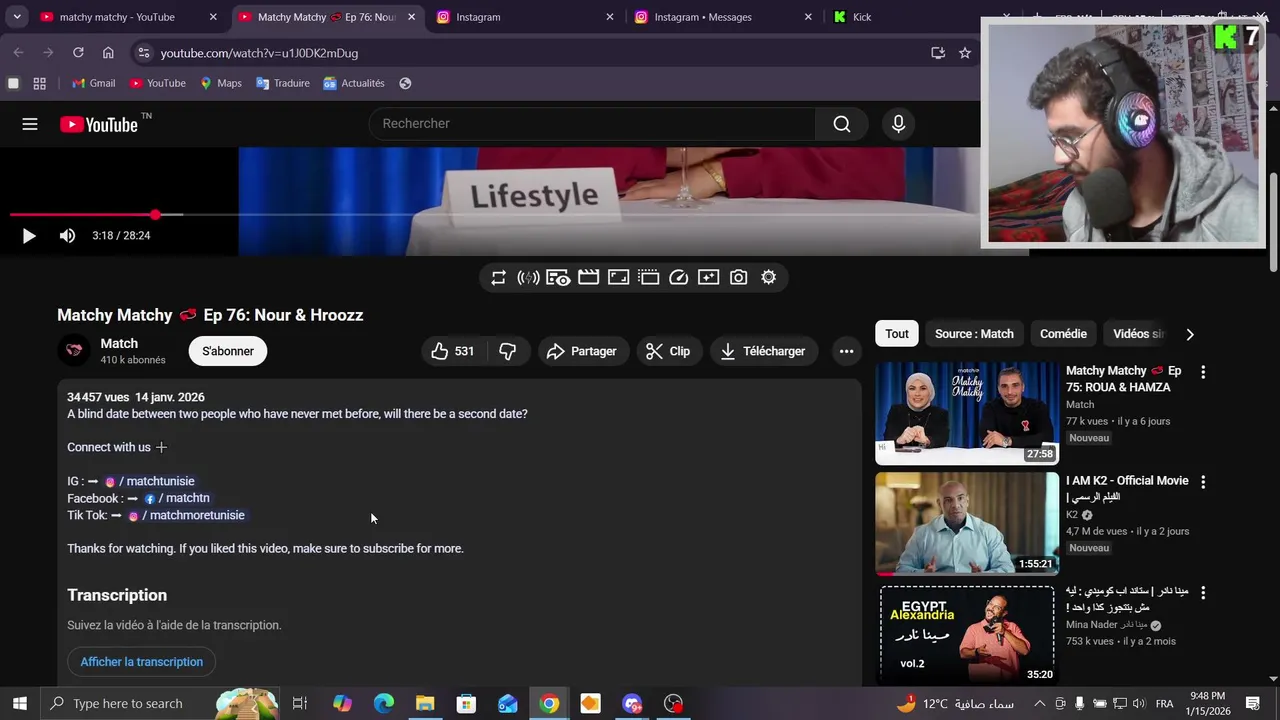Click Afficher la transcription button
Viewport: 1280px width, 720px height.
click(141, 662)
